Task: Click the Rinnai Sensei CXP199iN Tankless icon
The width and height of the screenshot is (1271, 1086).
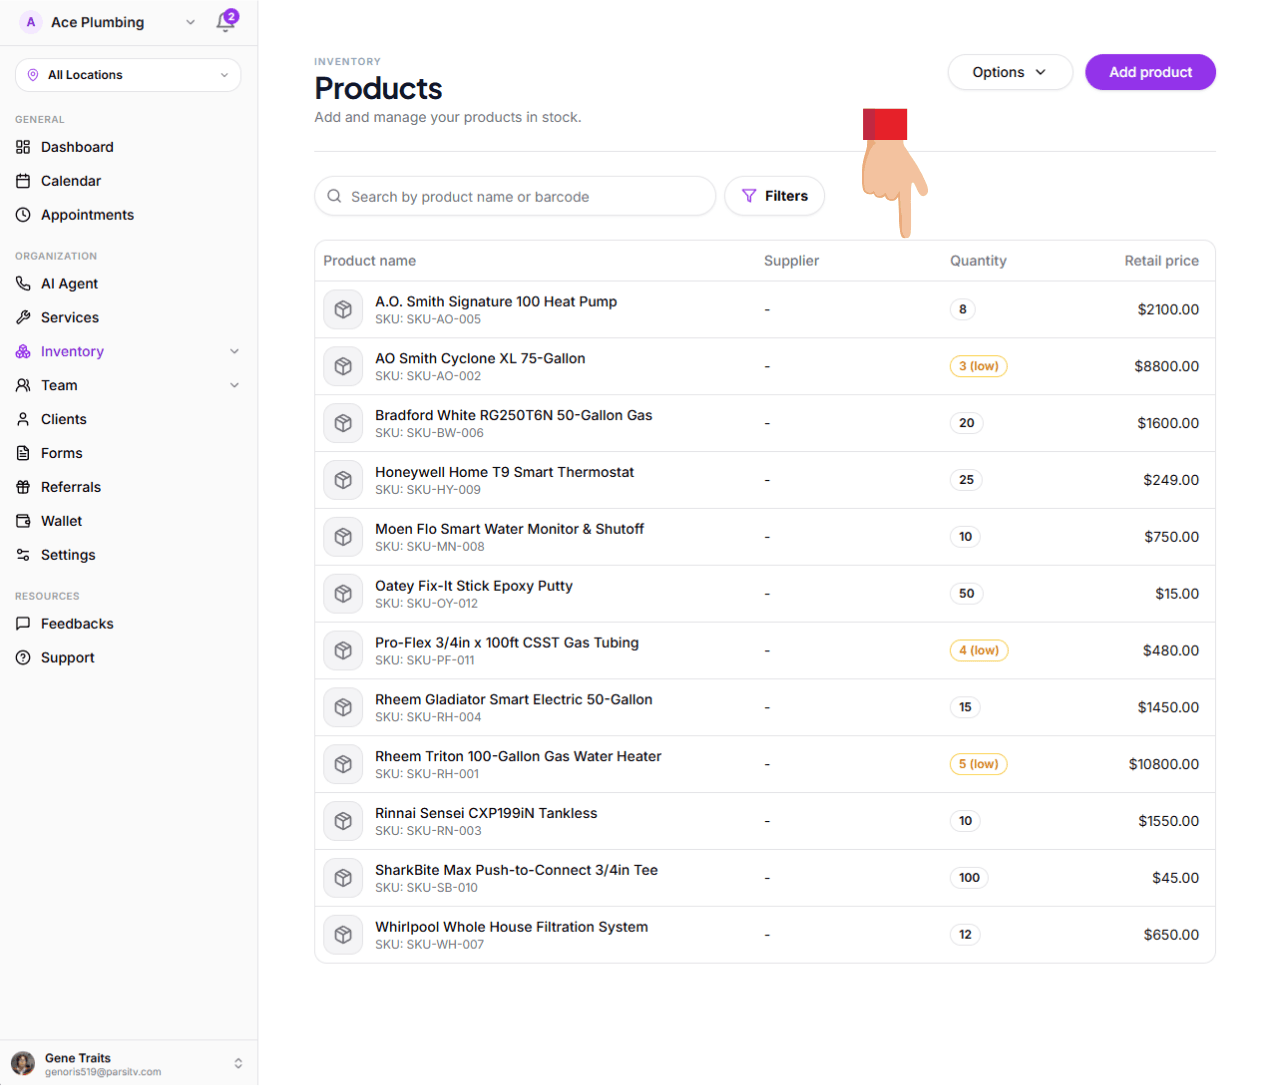Action: (343, 822)
